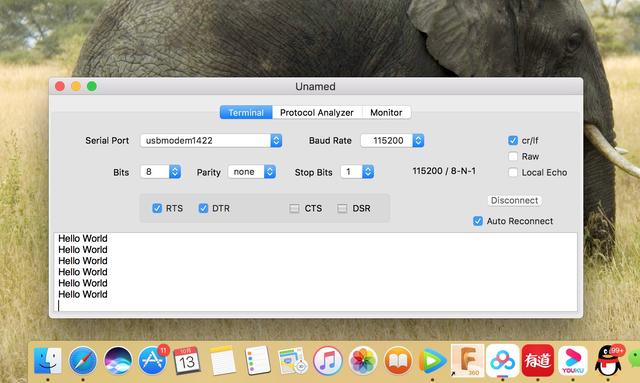640x383 pixels.
Task: Close the Unamed window with red button
Action: pos(60,86)
